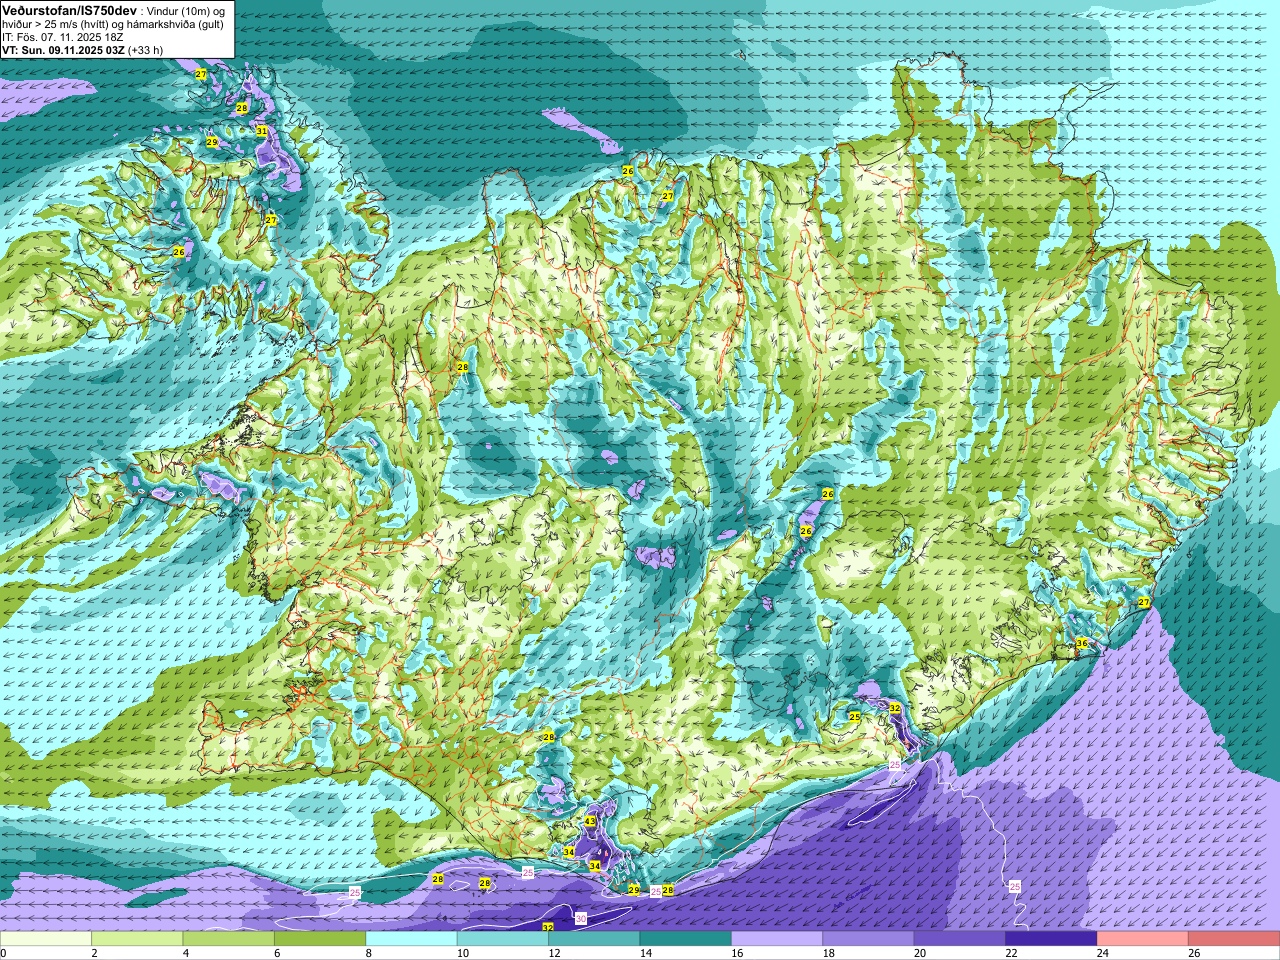
Task: Pick the 20–22 m/s violet legend swatch
Action: pos(960,939)
